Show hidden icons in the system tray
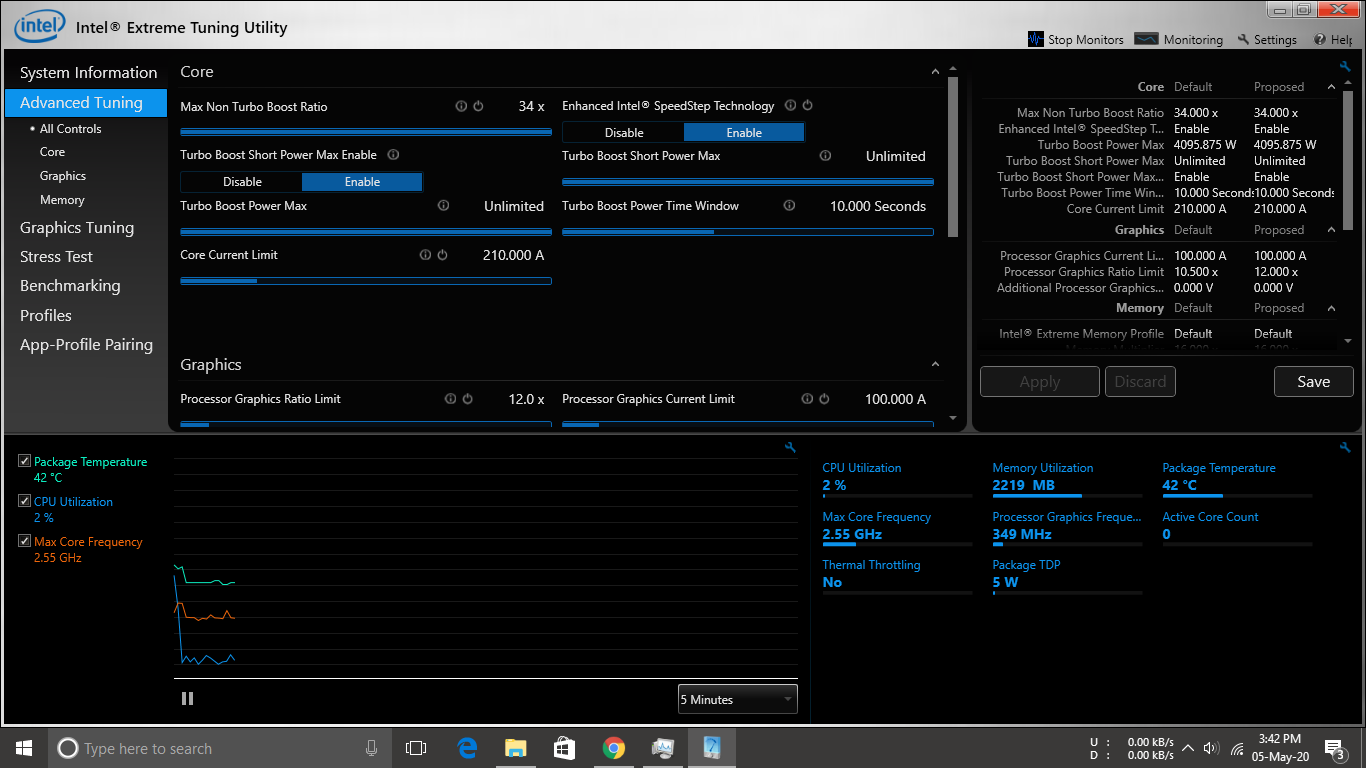The height and width of the screenshot is (768, 1366). click(1188, 748)
